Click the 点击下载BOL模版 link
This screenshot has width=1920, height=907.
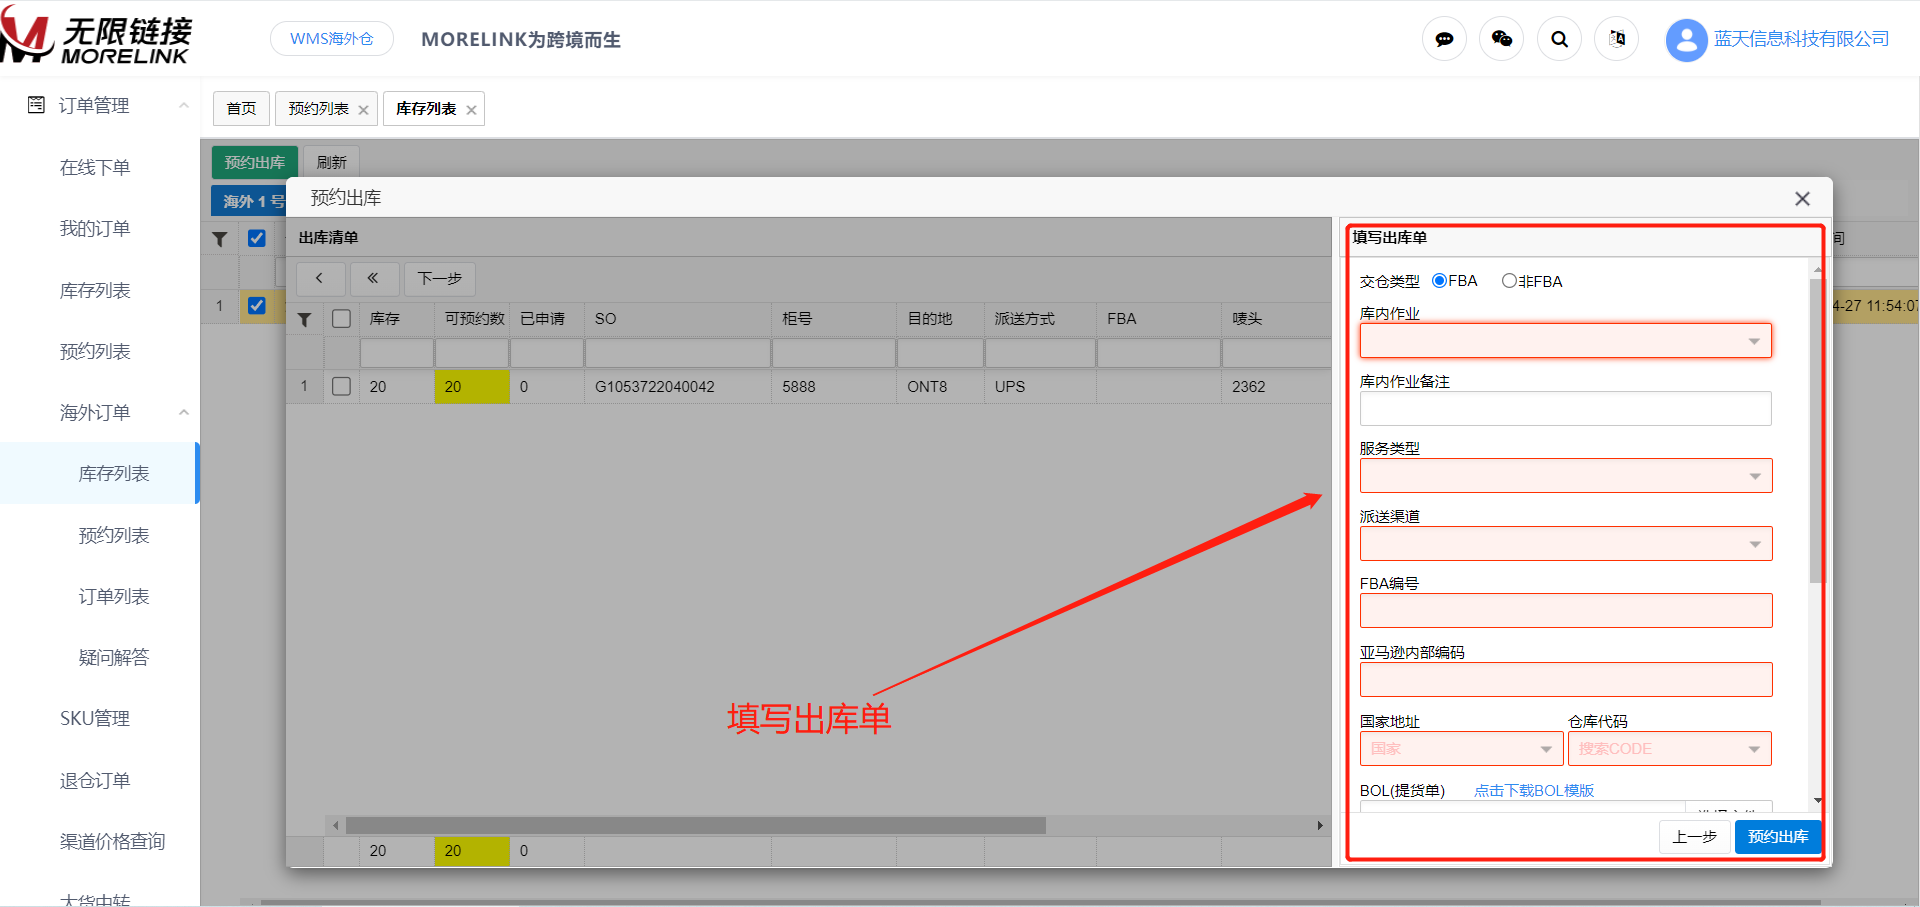pyautogui.click(x=1534, y=791)
